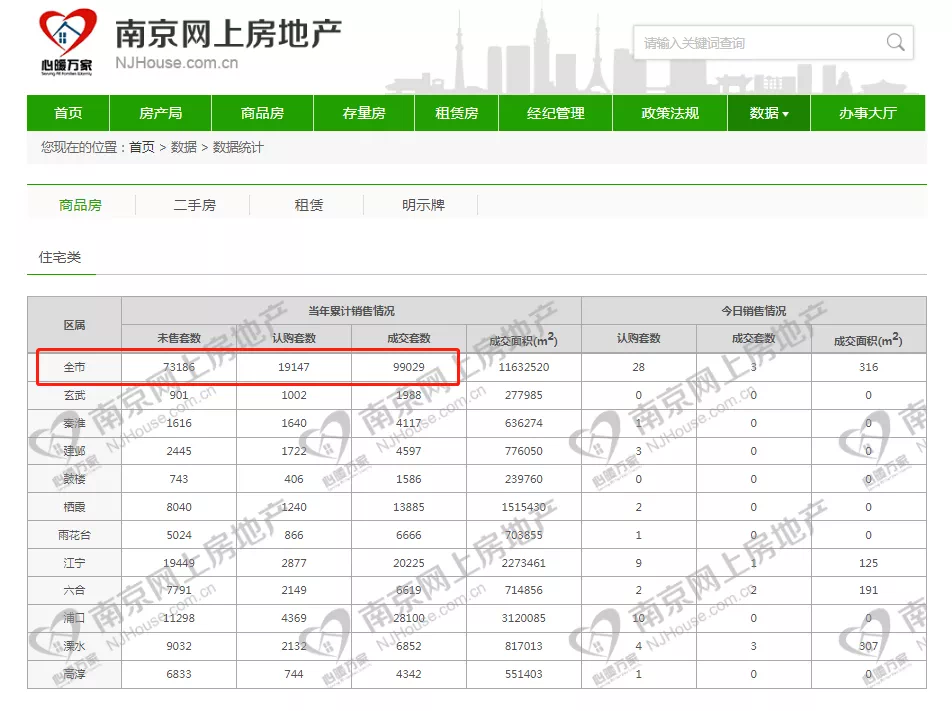Screen dimensions: 952x711
Task: Select the 江宁 district row label
Action: [x=74, y=563]
